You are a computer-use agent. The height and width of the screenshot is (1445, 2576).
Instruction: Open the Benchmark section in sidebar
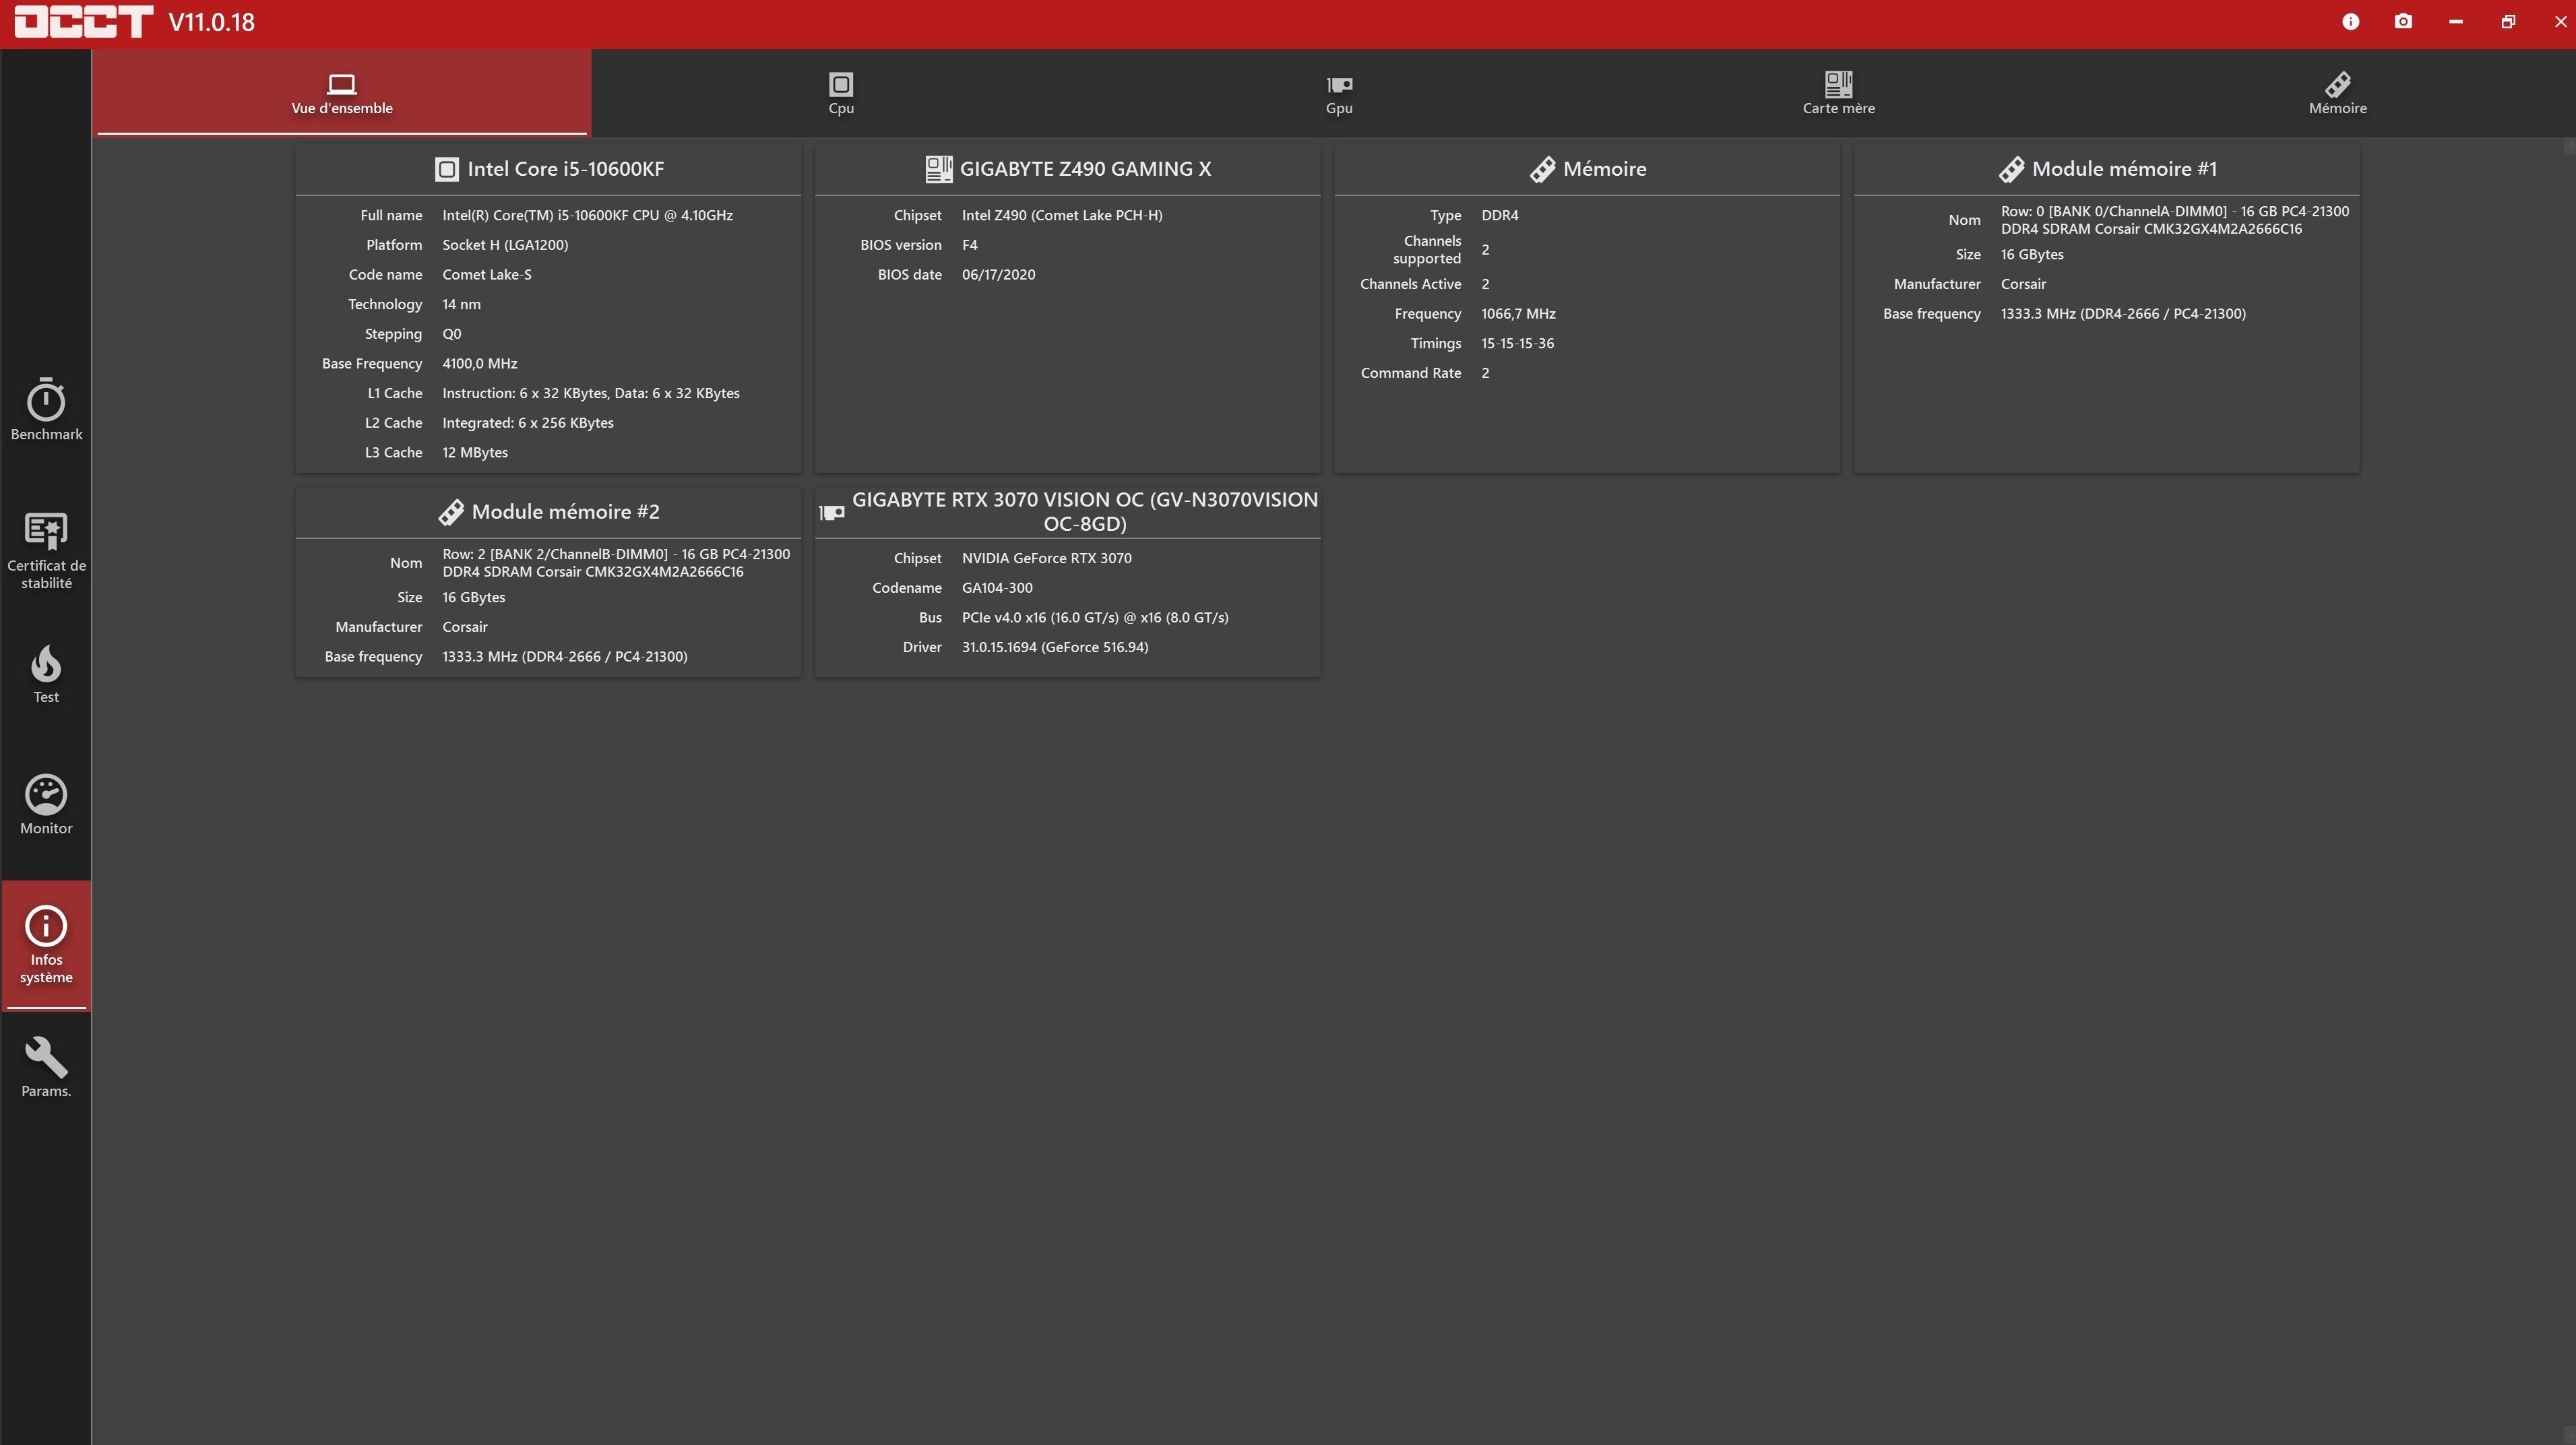click(46, 410)
